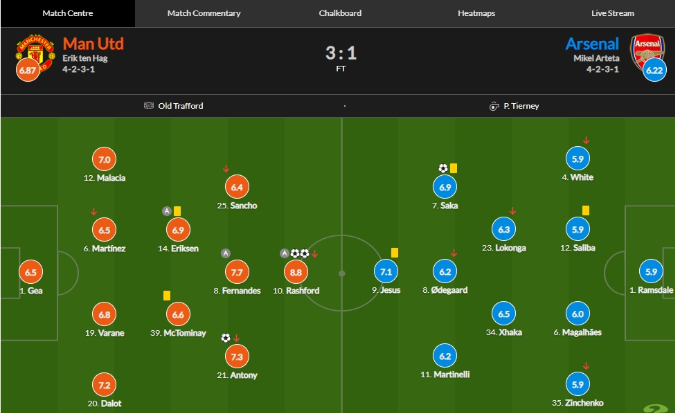Click the substitution arrow above Sancho
The image size is (675, 413).
pos(226,169)
